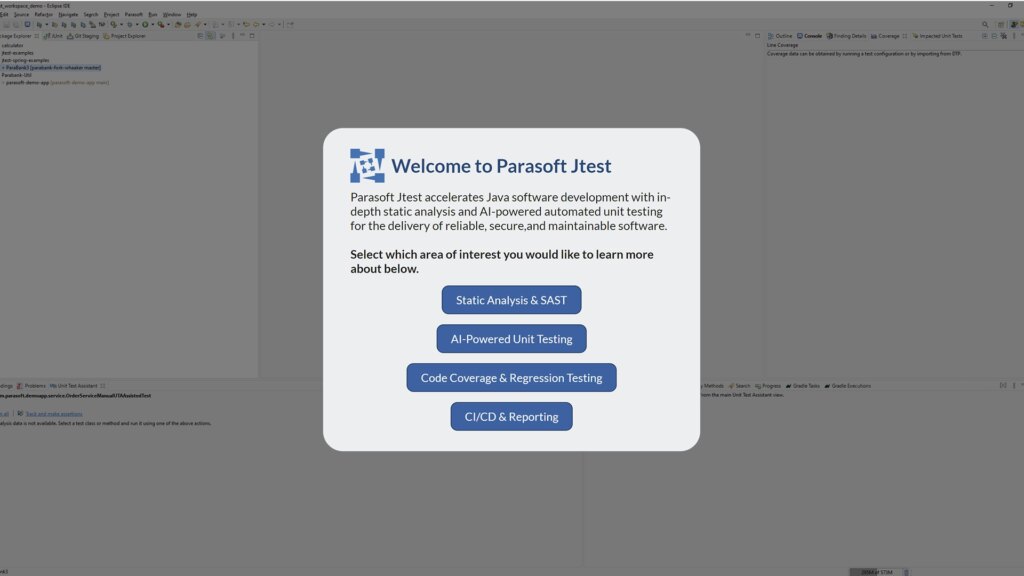The image size is (1024, 576).
Task: Select the Parabank-Util project
Action: tap(16, 75)
